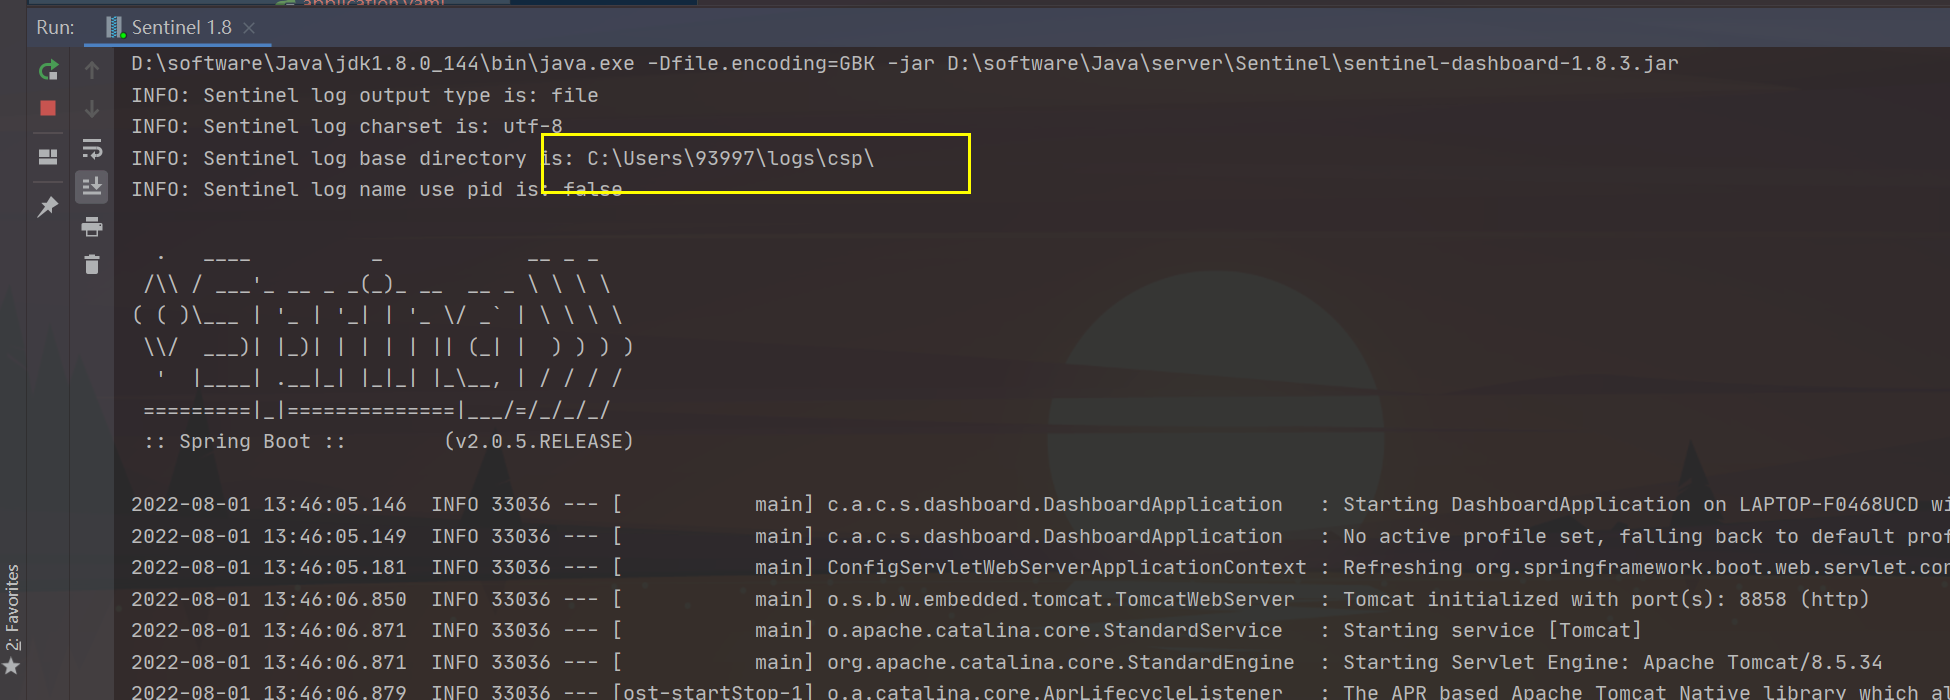Open the restore layout icon in Run panel
This screenshot has height=700, width=1950.
click(x=48, y=157)
